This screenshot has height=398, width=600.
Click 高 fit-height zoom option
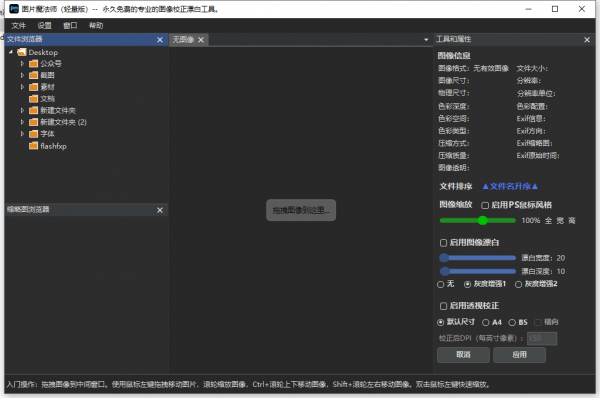click(572, 220)
